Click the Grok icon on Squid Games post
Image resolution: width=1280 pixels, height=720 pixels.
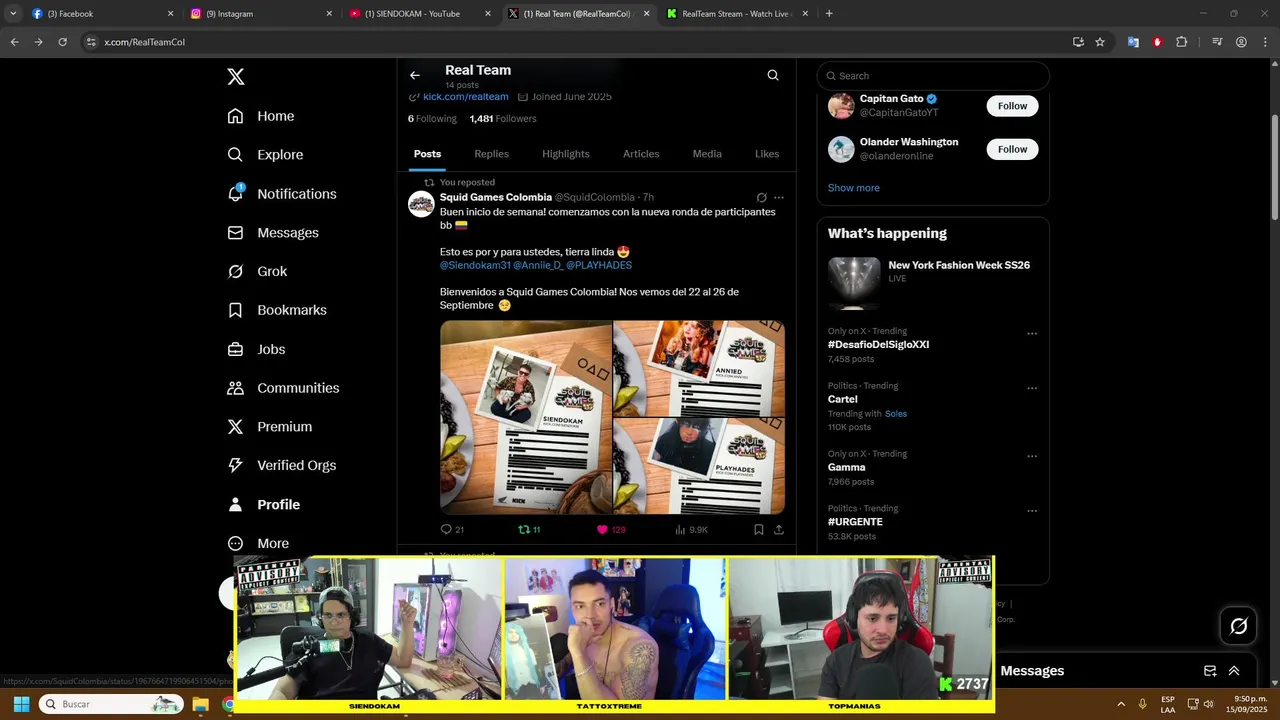(761, 198)
